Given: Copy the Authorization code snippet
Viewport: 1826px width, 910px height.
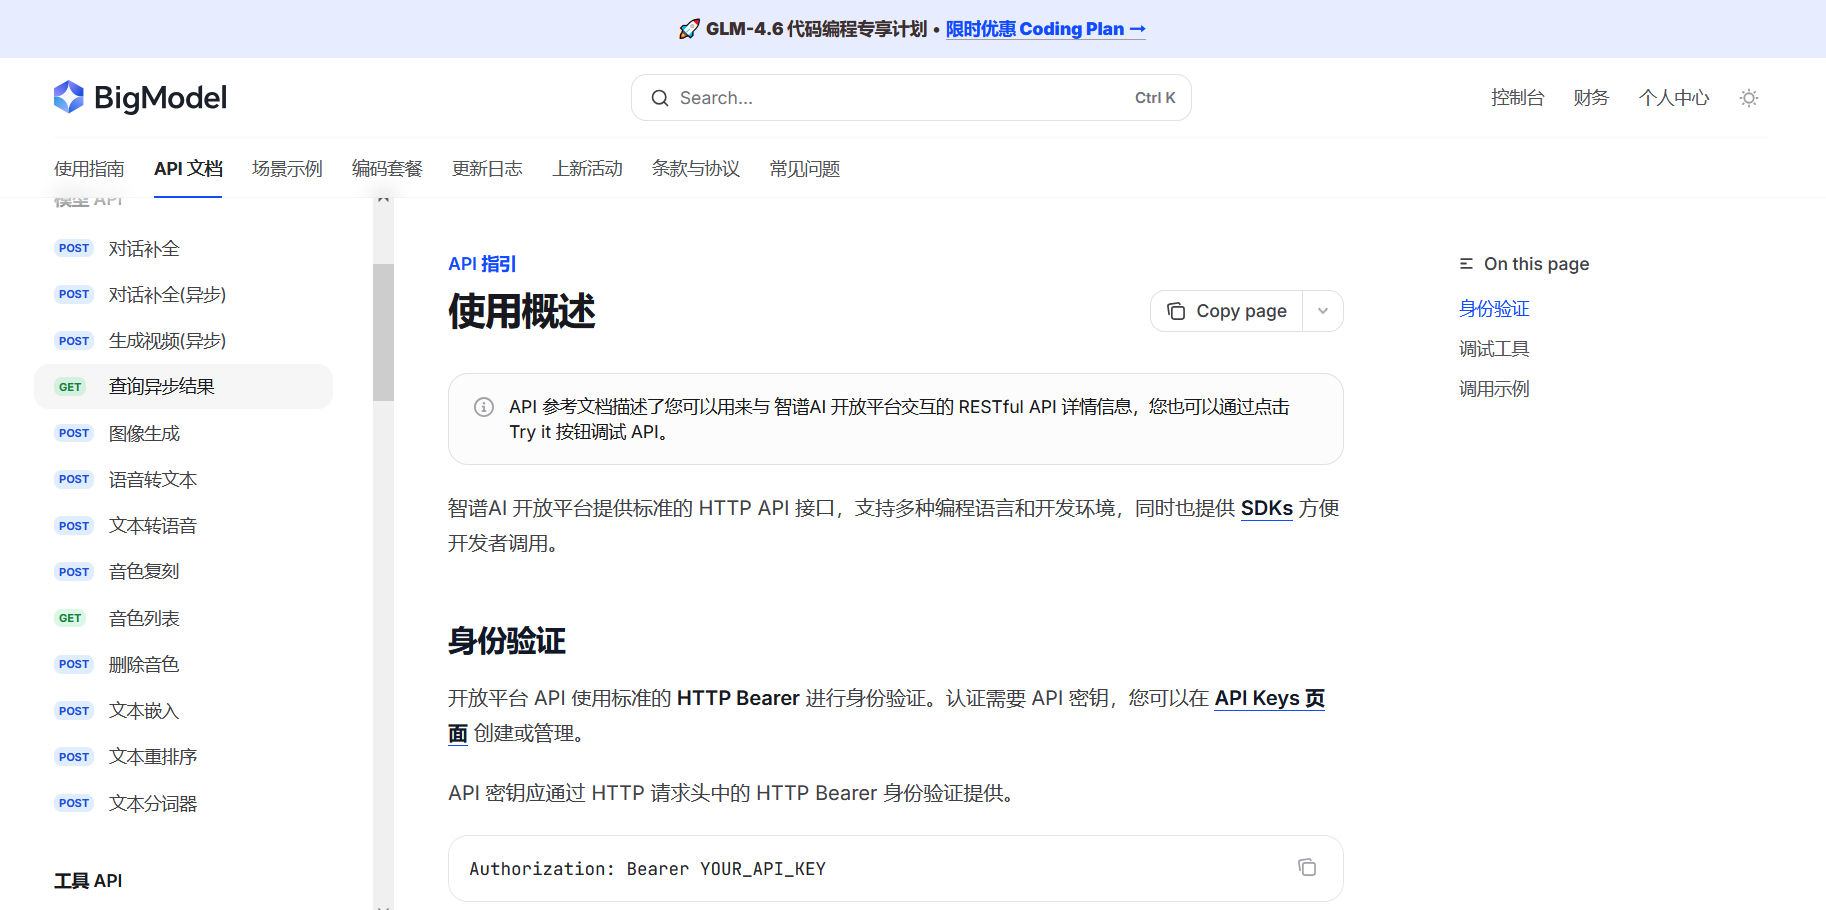Looking at the screenshot, I should (1306, 867).
